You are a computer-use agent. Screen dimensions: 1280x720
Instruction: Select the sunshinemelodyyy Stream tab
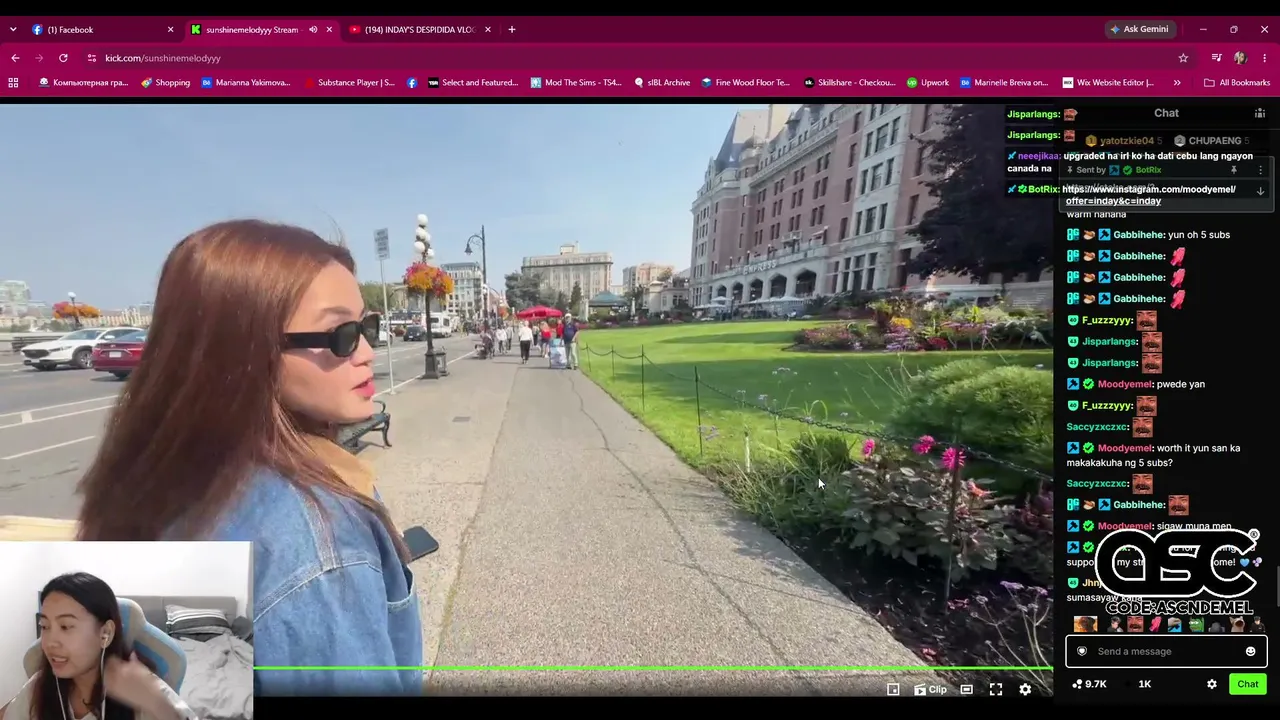pos(260,29)
